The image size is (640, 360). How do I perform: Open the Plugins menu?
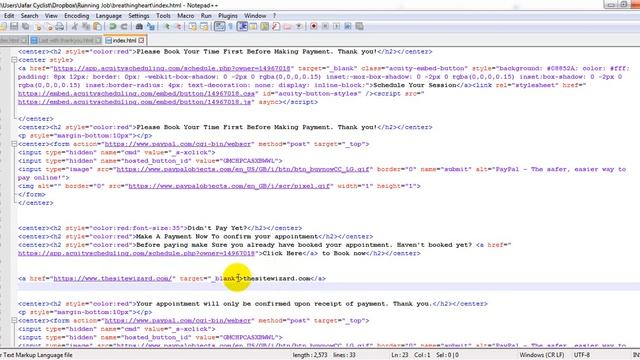(x=228, y=16)
